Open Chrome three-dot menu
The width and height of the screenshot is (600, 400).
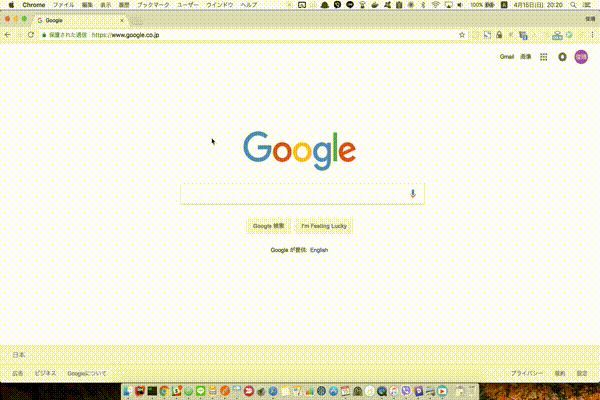pos(591,34)
